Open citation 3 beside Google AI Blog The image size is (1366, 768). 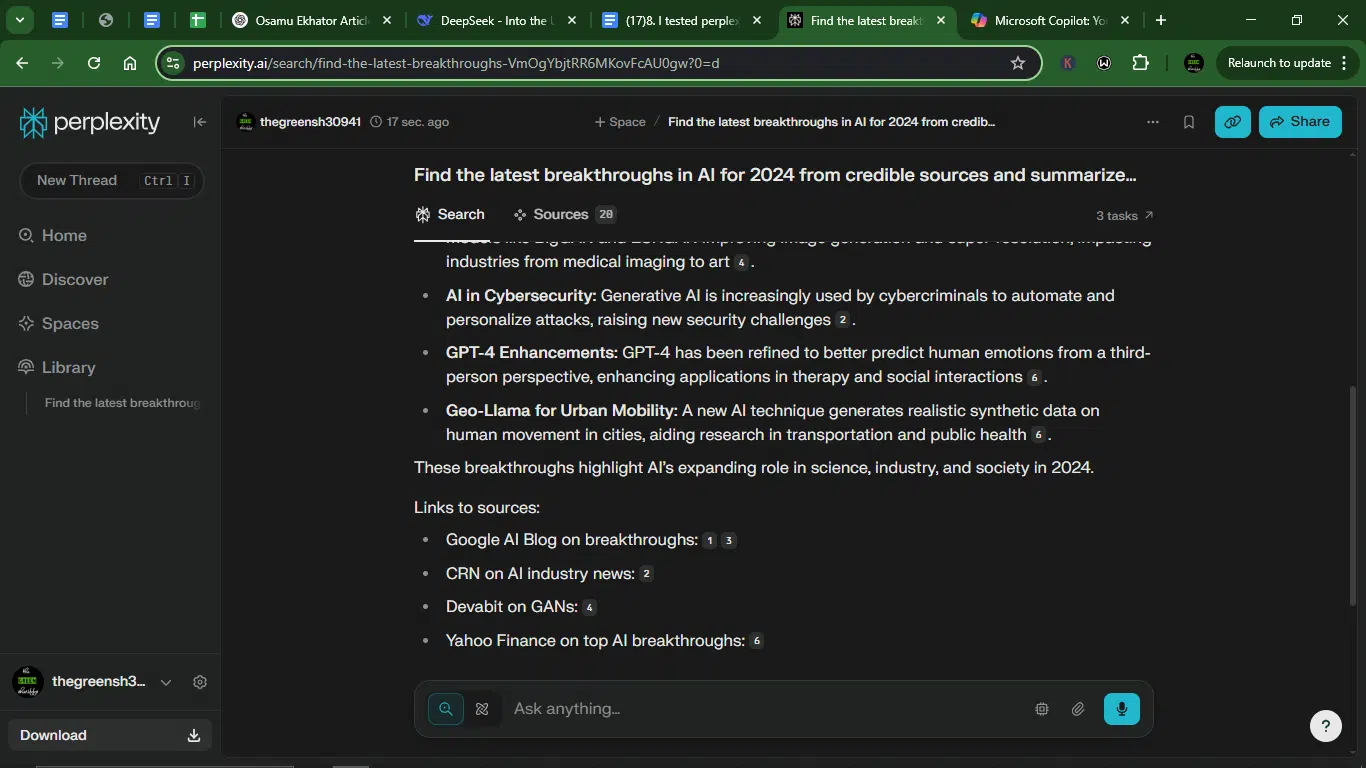(729, 541)
